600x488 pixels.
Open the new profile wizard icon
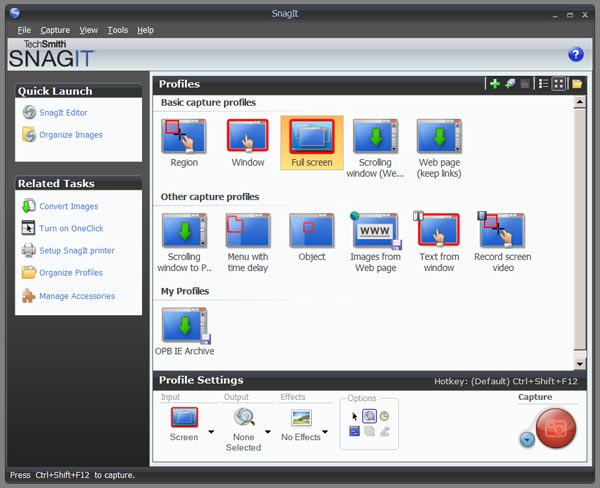coord(510,84)
